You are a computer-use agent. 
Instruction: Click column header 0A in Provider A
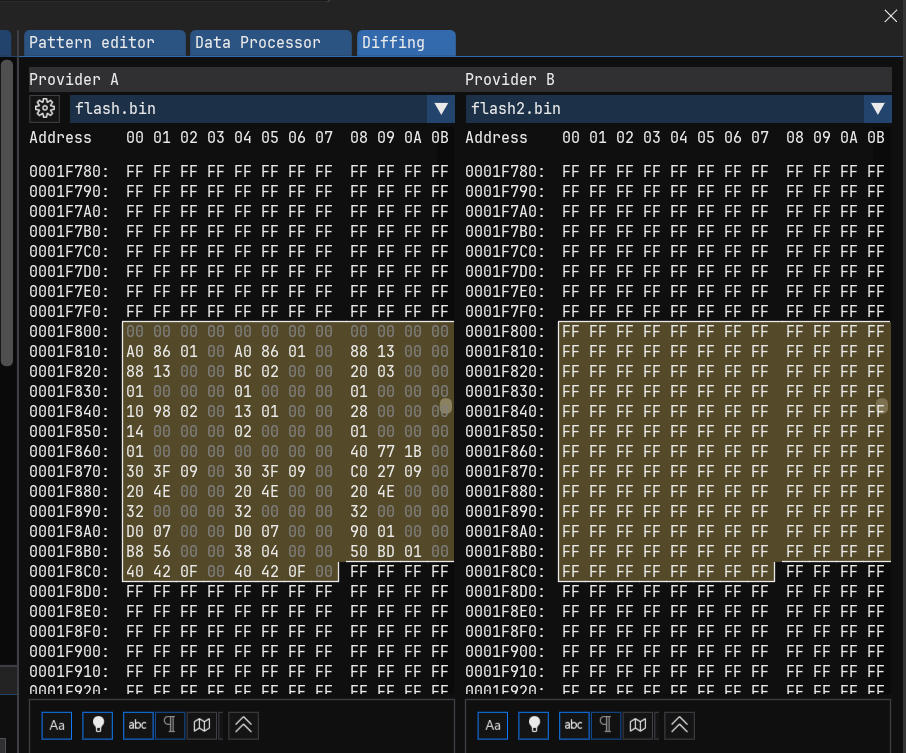pyautogui.click(x=413, y=138)
